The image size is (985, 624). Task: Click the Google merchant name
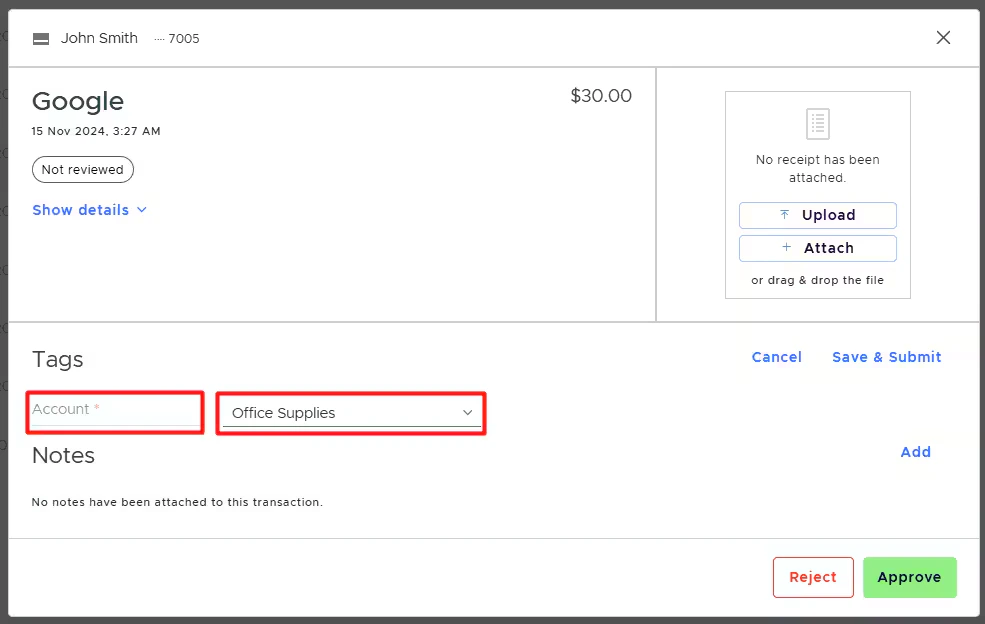click(78, 101)
